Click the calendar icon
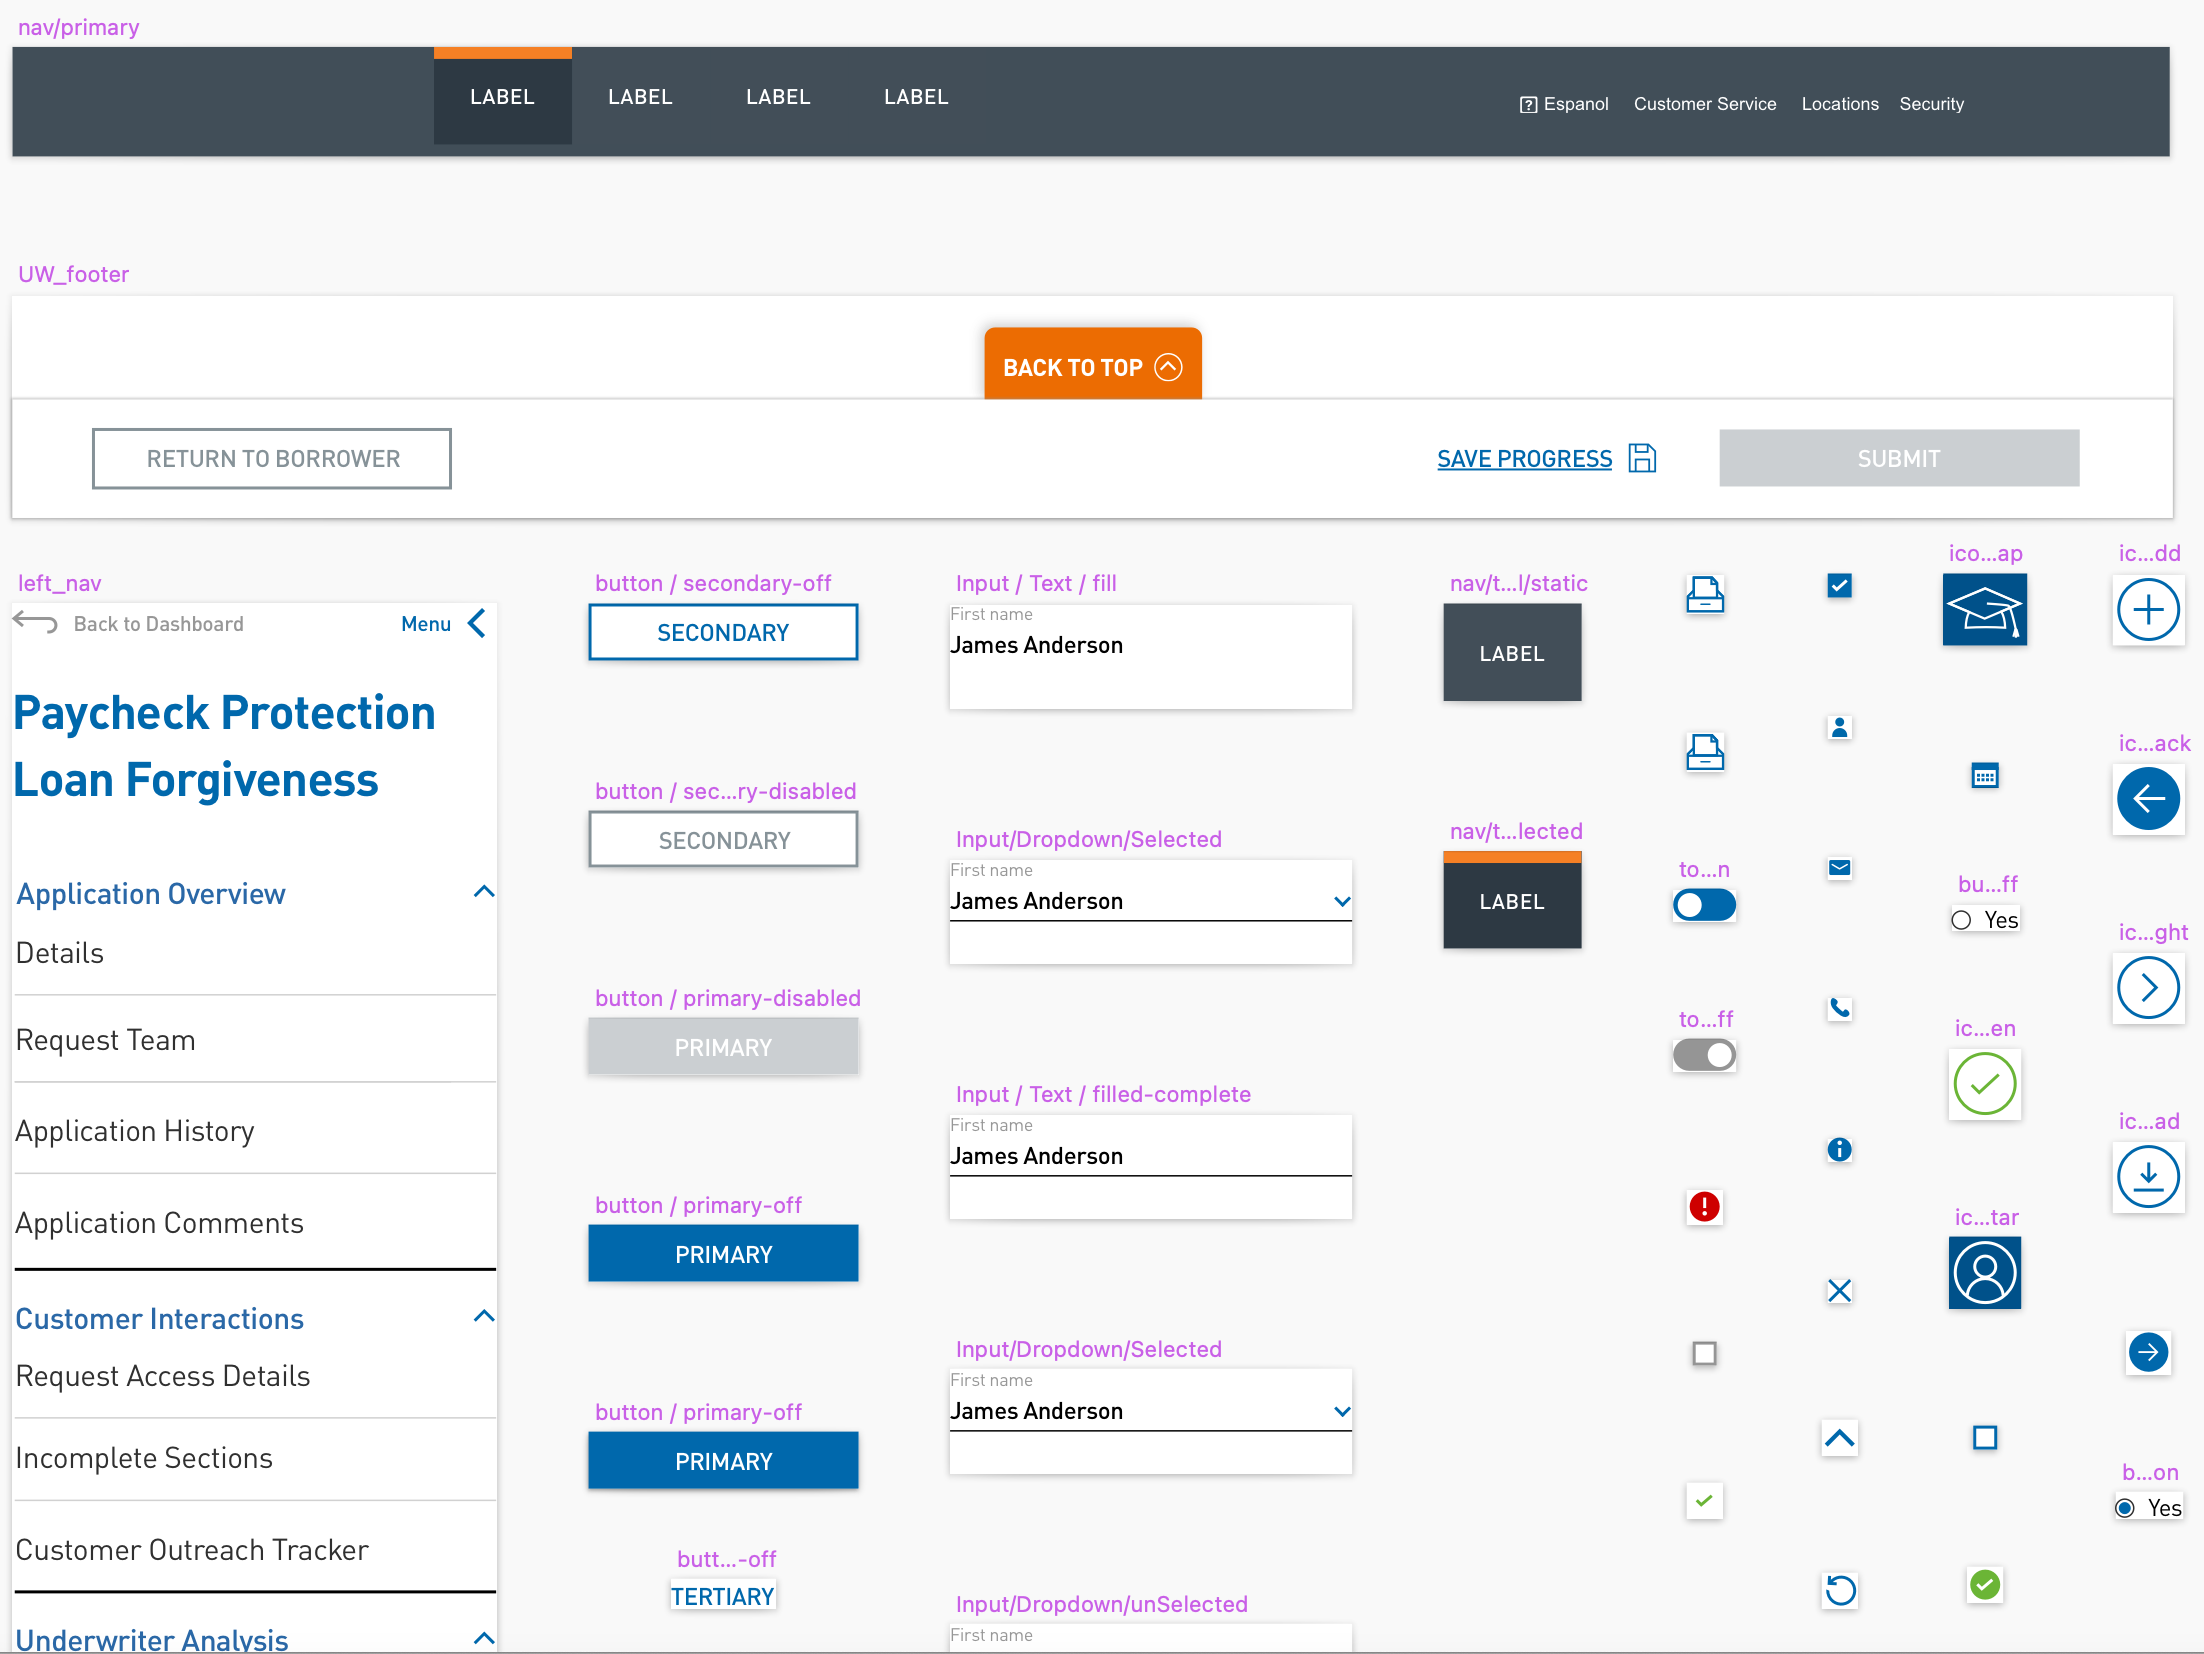 1984,775
